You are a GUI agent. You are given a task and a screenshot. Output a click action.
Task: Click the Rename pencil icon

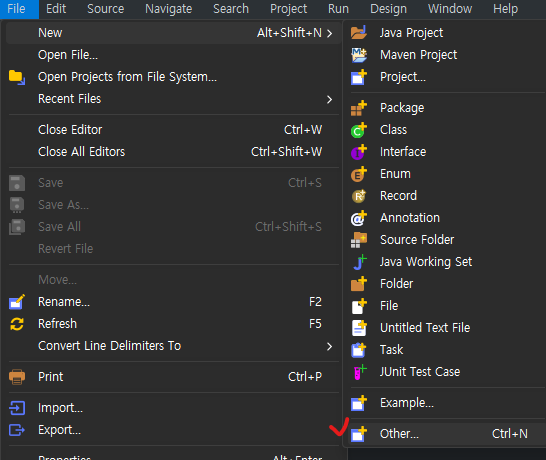(x=17, y=302)
